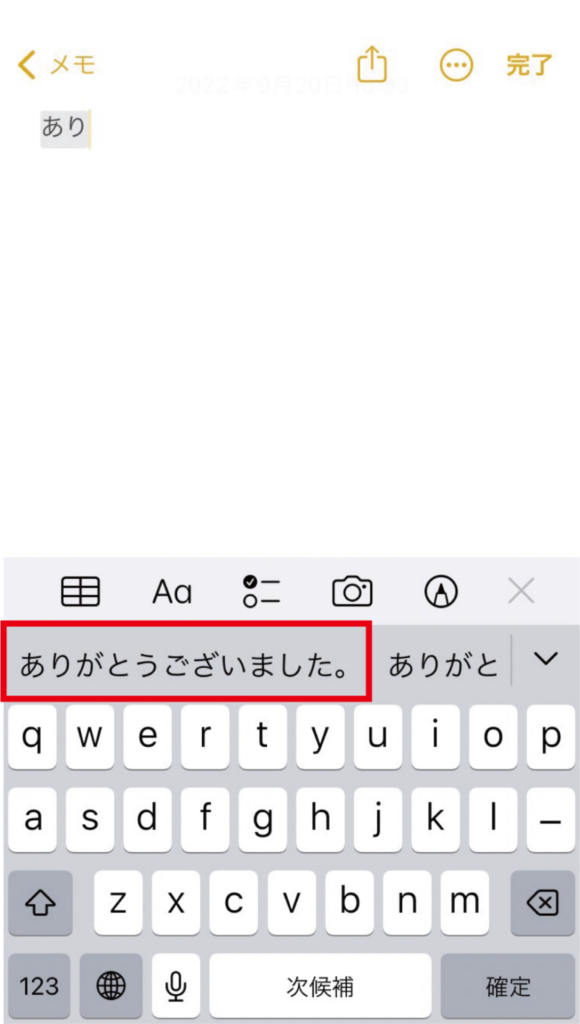580x1024 pixels.
Task: Tap the 確定 confirm key
Action: point(508,986)
